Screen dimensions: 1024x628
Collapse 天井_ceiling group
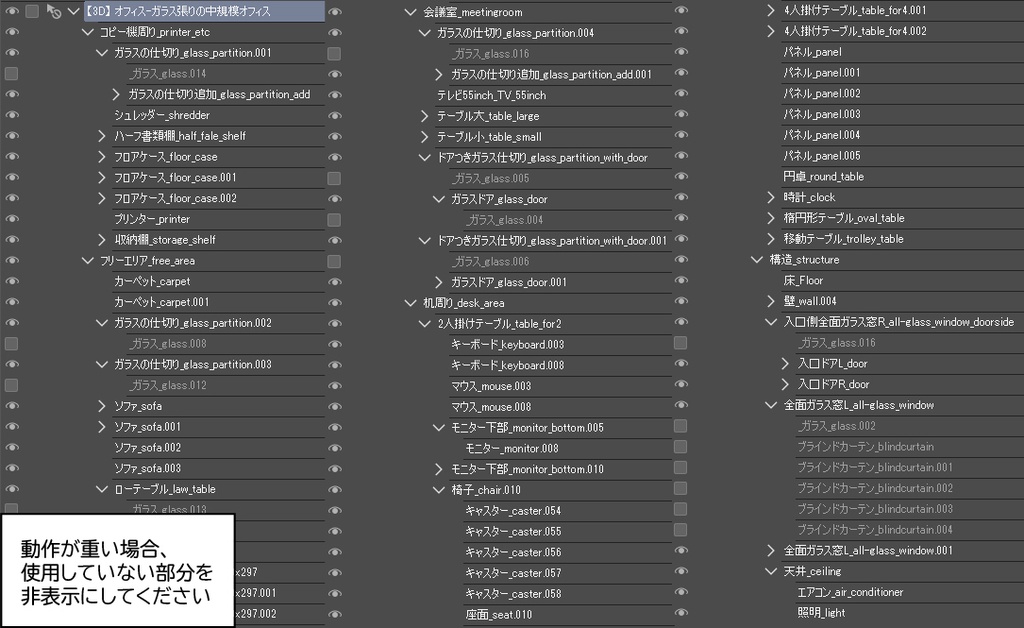pos(771,571)
